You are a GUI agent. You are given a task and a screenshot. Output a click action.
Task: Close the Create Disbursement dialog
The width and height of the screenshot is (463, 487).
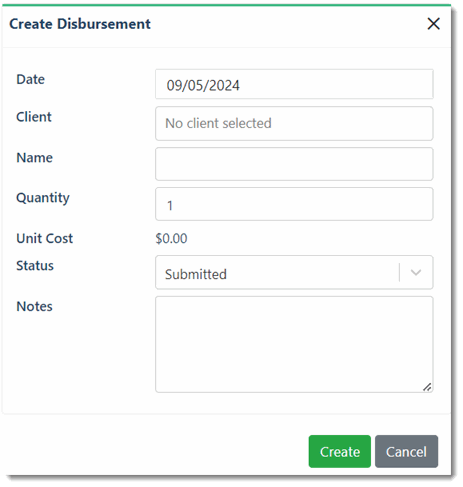coord(433,24)
